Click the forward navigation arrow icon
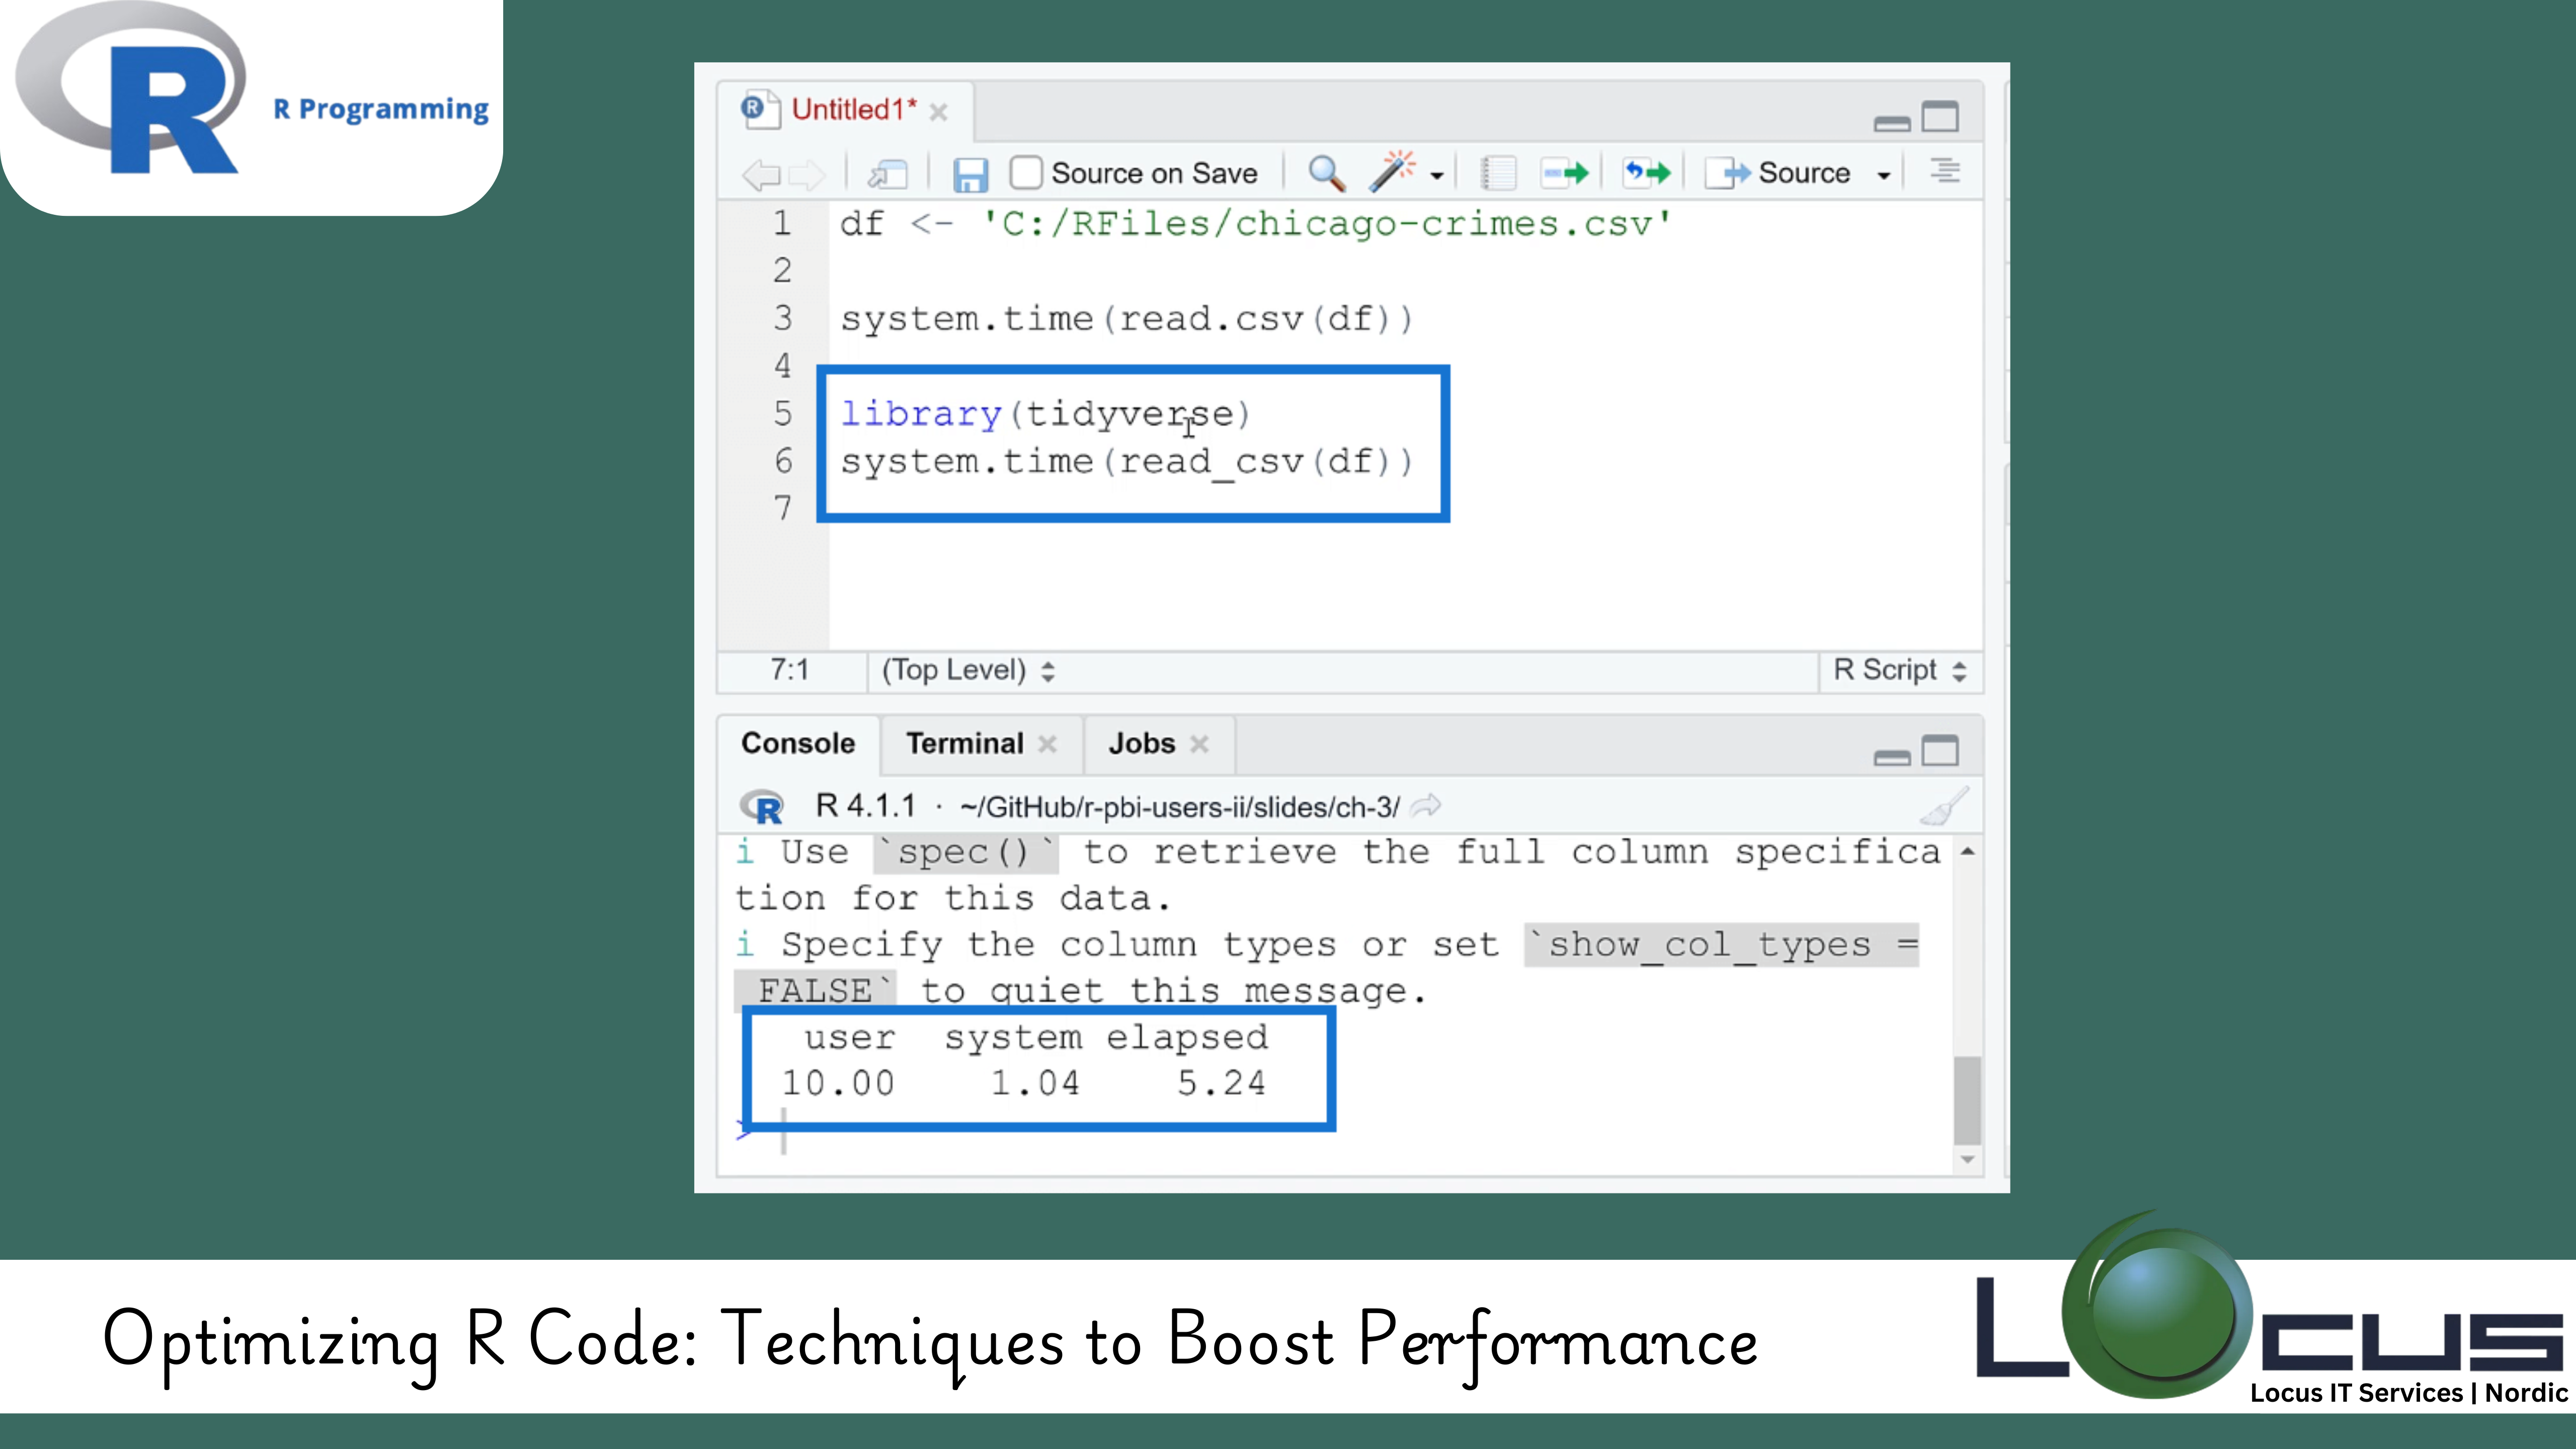The image size is (2576, 1449). coord(809,174)
